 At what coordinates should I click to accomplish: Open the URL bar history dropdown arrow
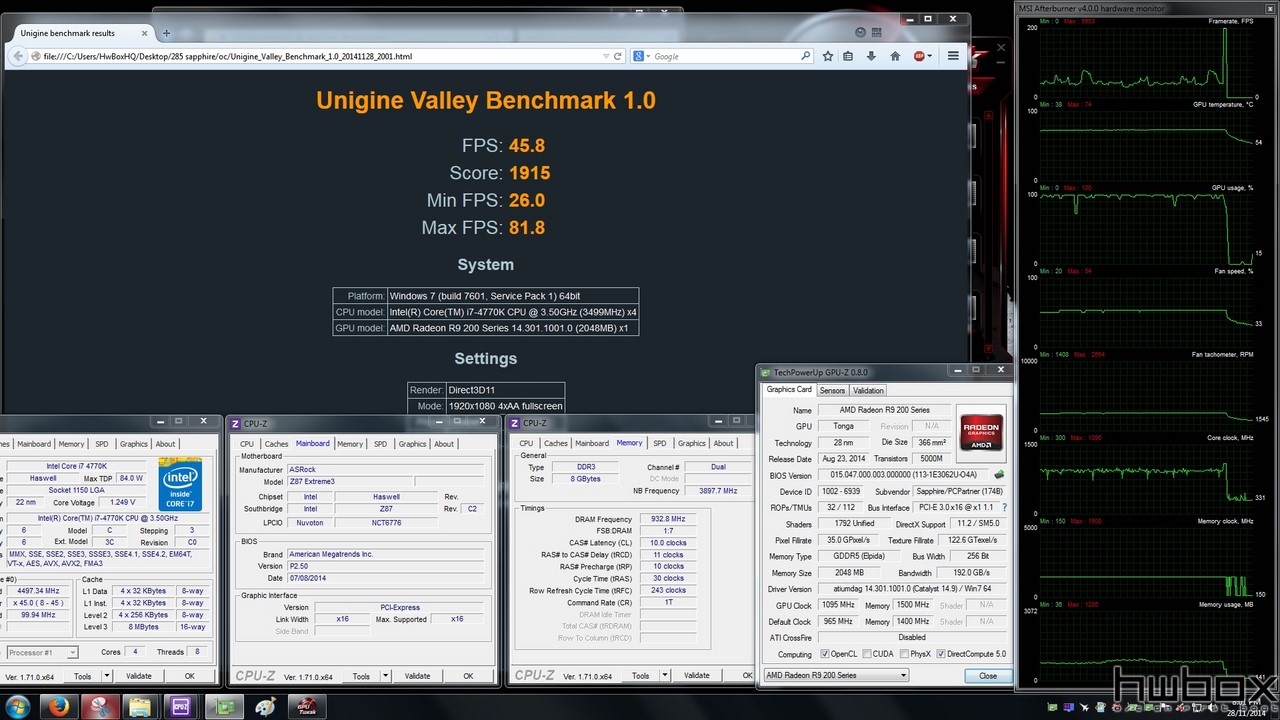[x=606, y=57]
